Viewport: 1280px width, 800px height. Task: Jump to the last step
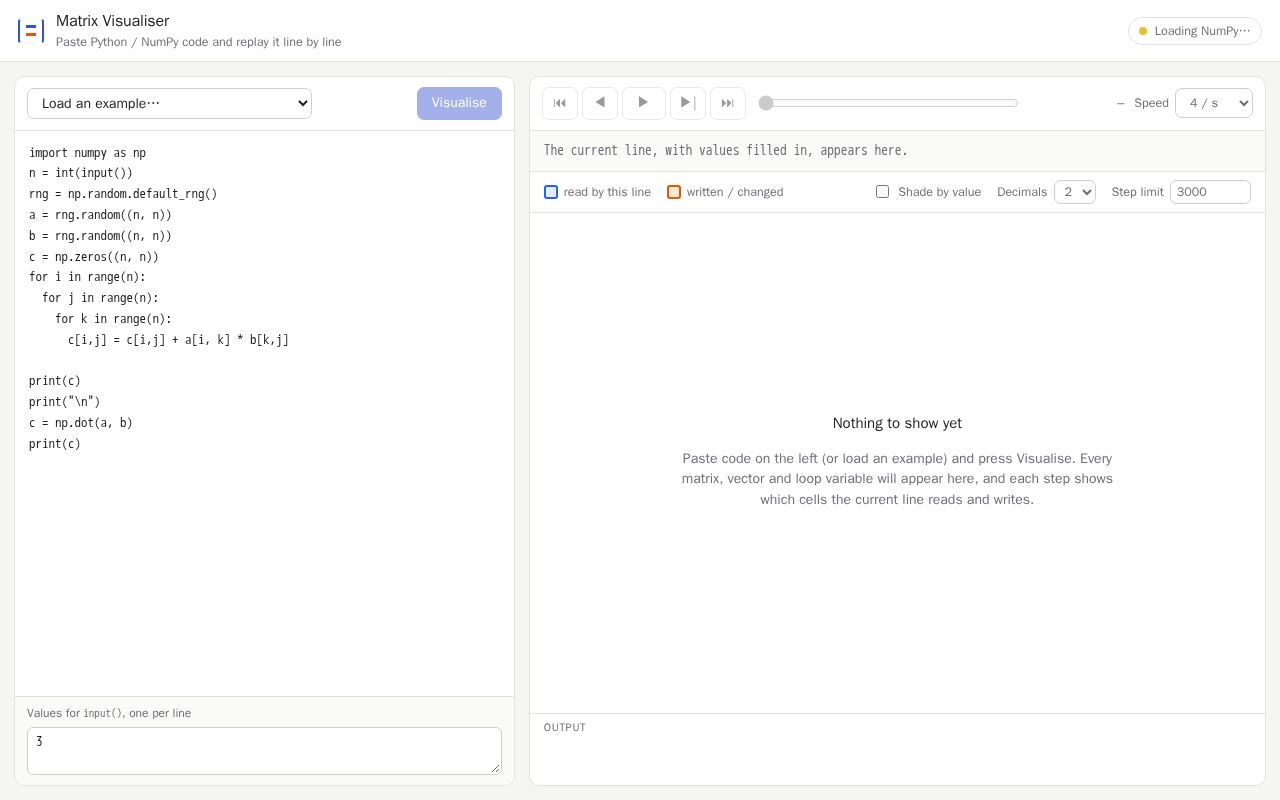[728, 103]
